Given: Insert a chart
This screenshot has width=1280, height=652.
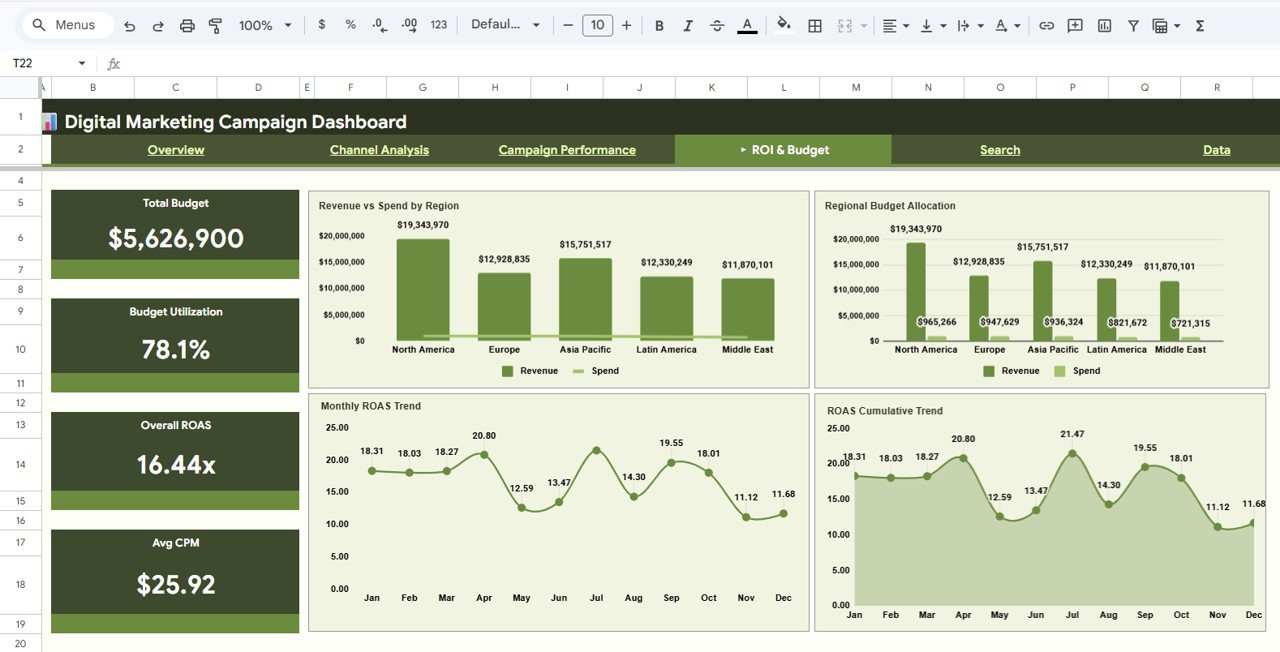Looking at the screenshot, I should [1104, 24].
